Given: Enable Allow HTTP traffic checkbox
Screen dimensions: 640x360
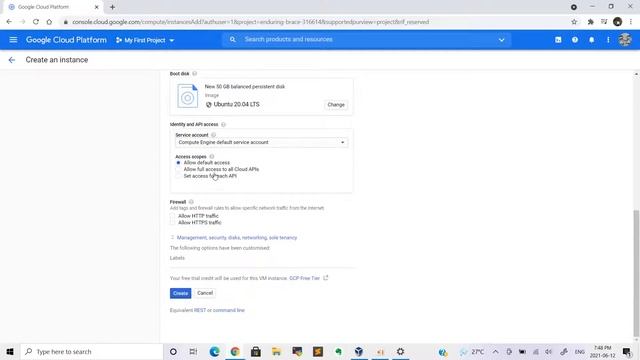Looking at the screenshot, I should coord(172,216).
